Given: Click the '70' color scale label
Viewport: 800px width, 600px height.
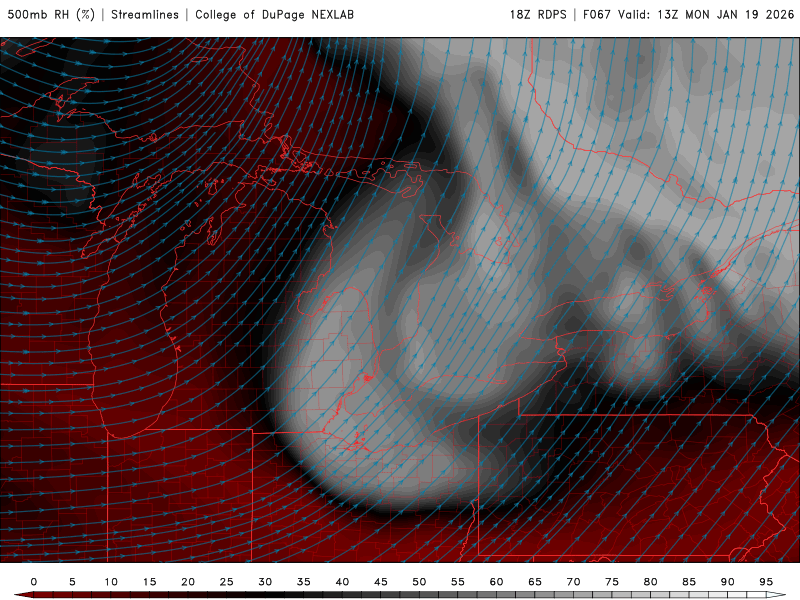Looking at the screenshot, I should coord(573,582).
